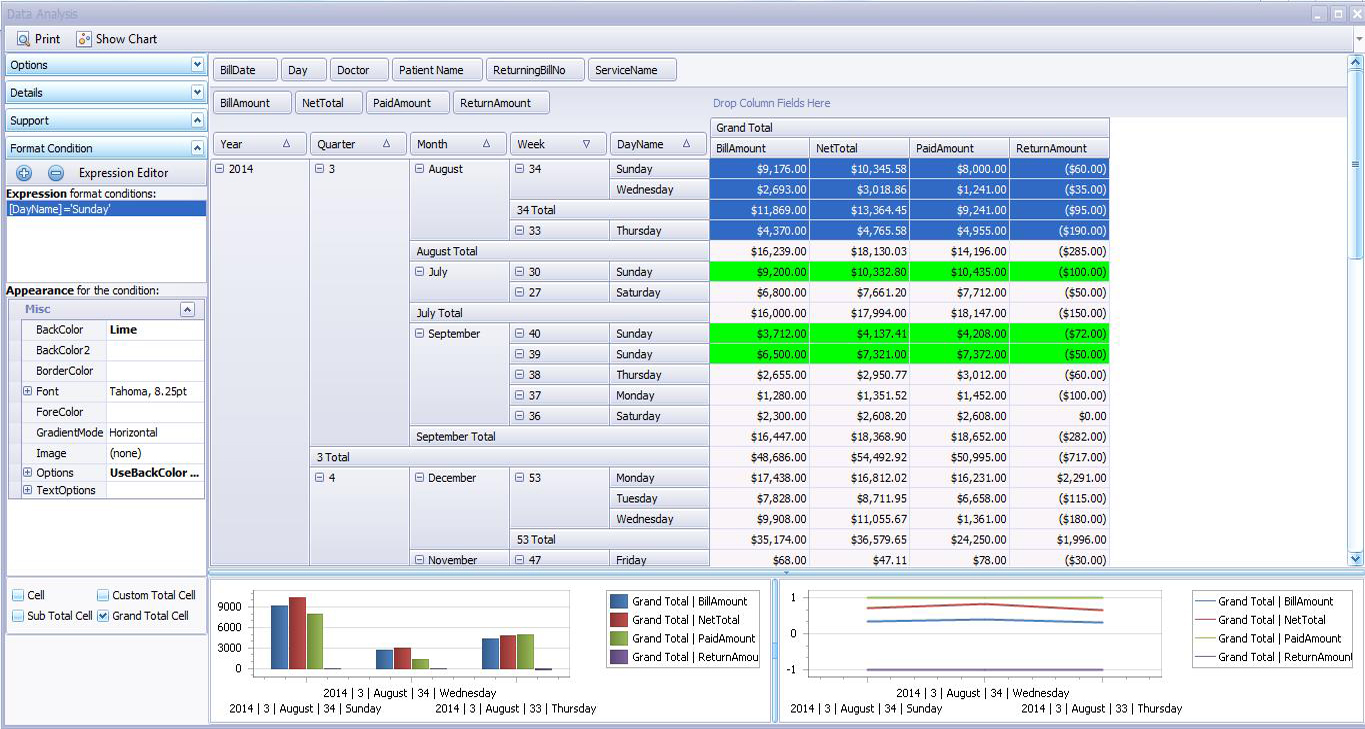Click the Print toolbar icon
This screenshot has width=1365, height=729.
[x=23, y=39]
